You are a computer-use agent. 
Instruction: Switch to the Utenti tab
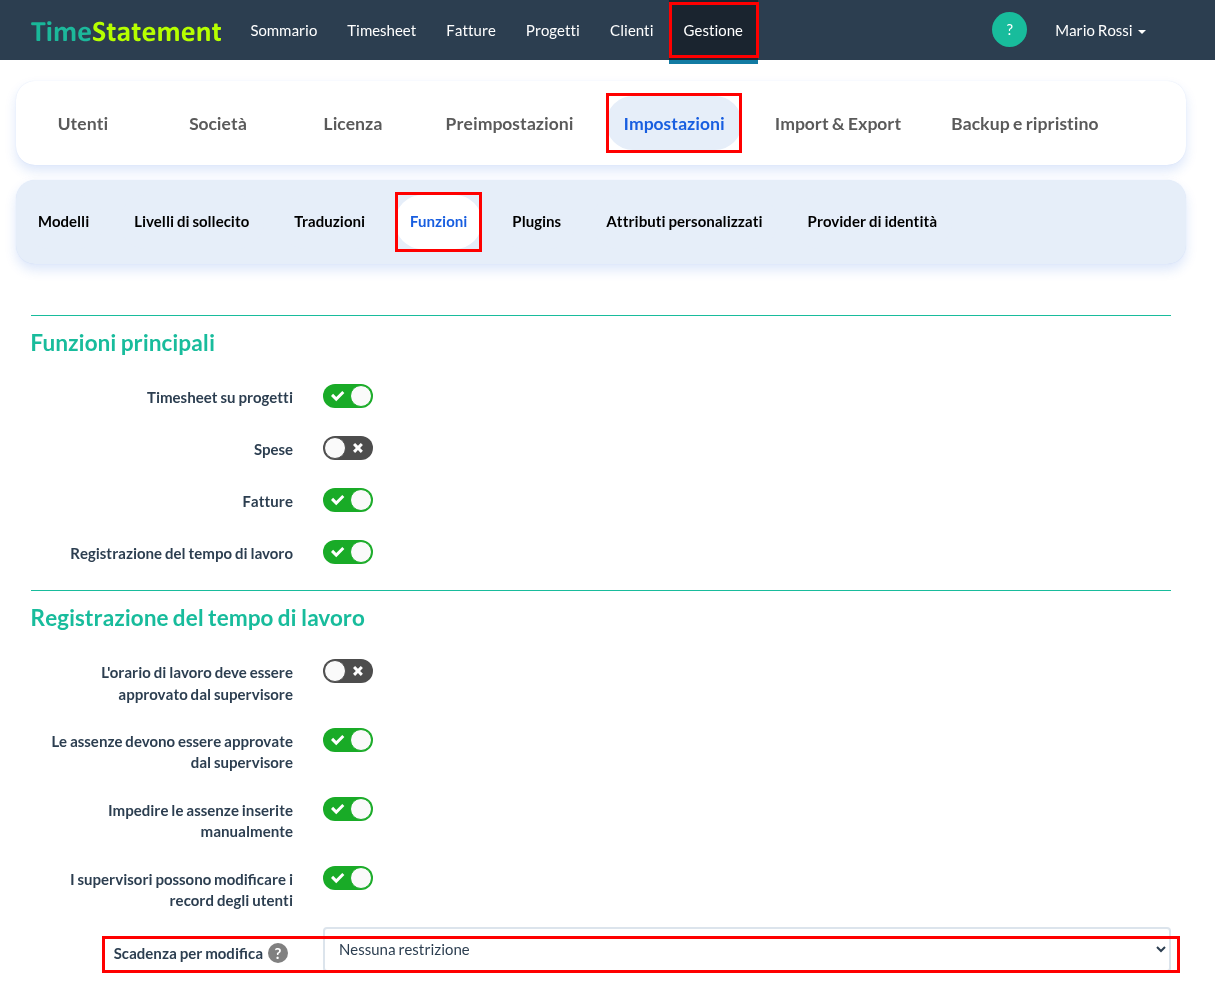83,124
